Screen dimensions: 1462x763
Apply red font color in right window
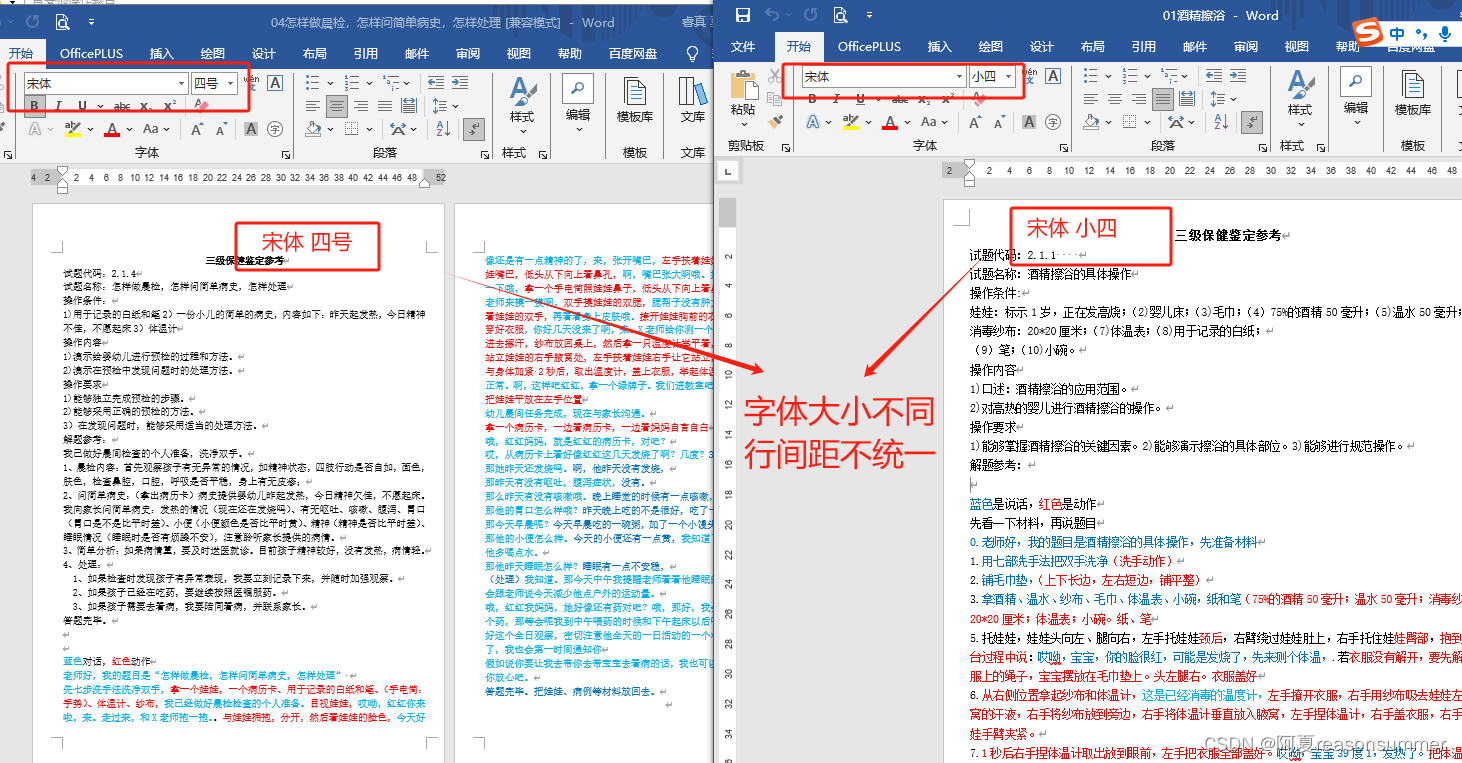coord(890,122)
